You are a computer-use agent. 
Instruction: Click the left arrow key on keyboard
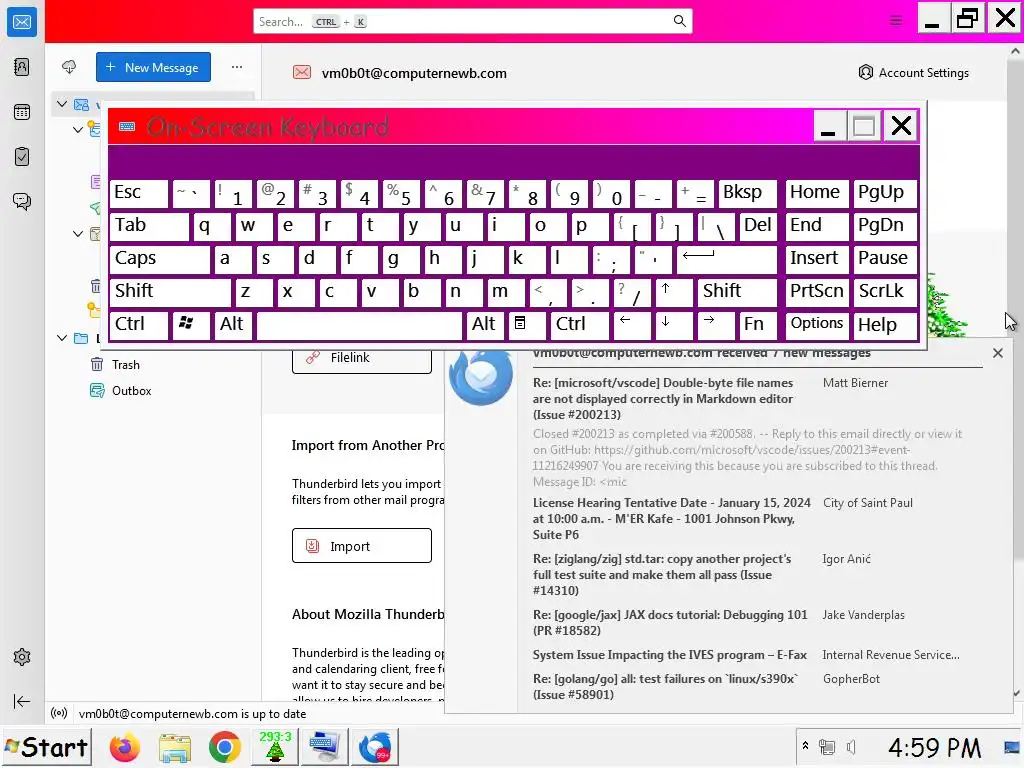point(632,325)
